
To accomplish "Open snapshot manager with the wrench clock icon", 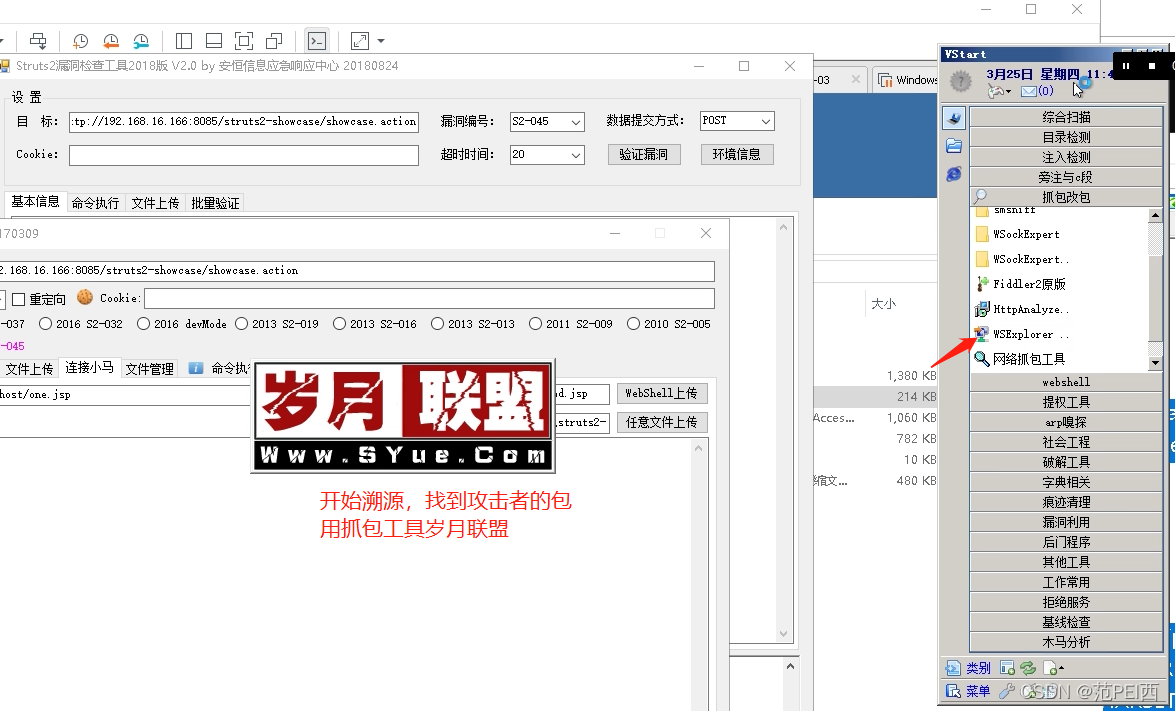I will (x=141, y=40).
